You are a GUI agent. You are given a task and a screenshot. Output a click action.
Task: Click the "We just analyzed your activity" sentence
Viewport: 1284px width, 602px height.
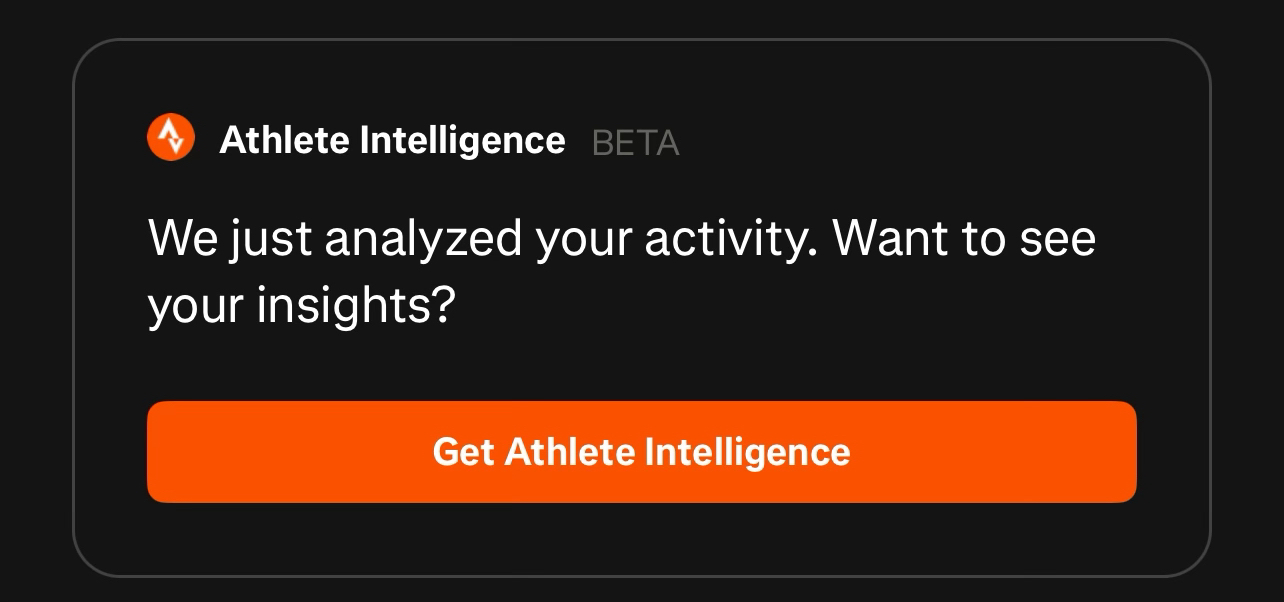pyautogui.click(x=478, y=238)
